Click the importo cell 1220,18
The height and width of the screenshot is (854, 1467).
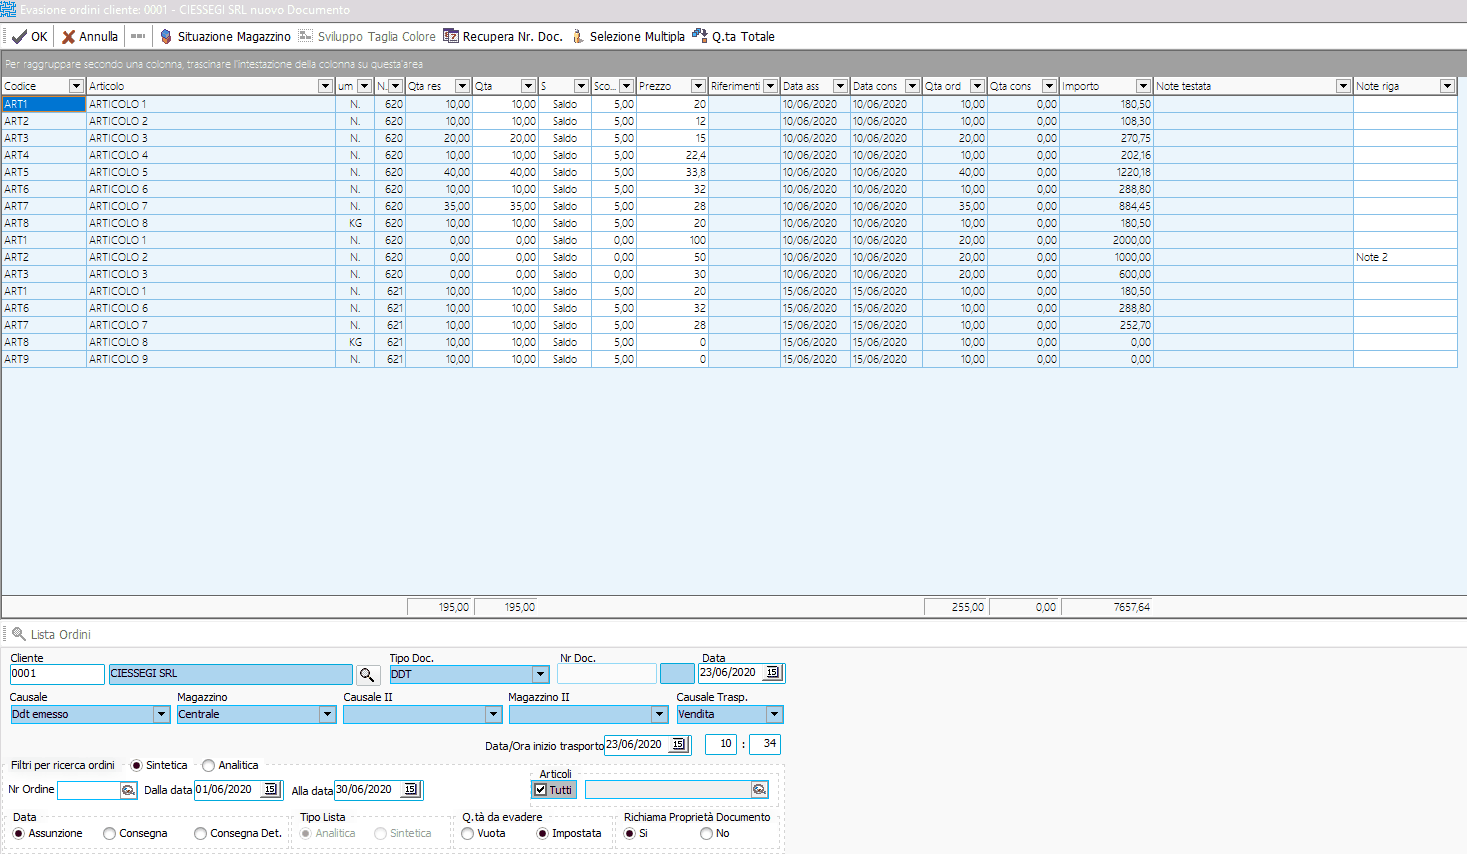[x=1107, y=172]
